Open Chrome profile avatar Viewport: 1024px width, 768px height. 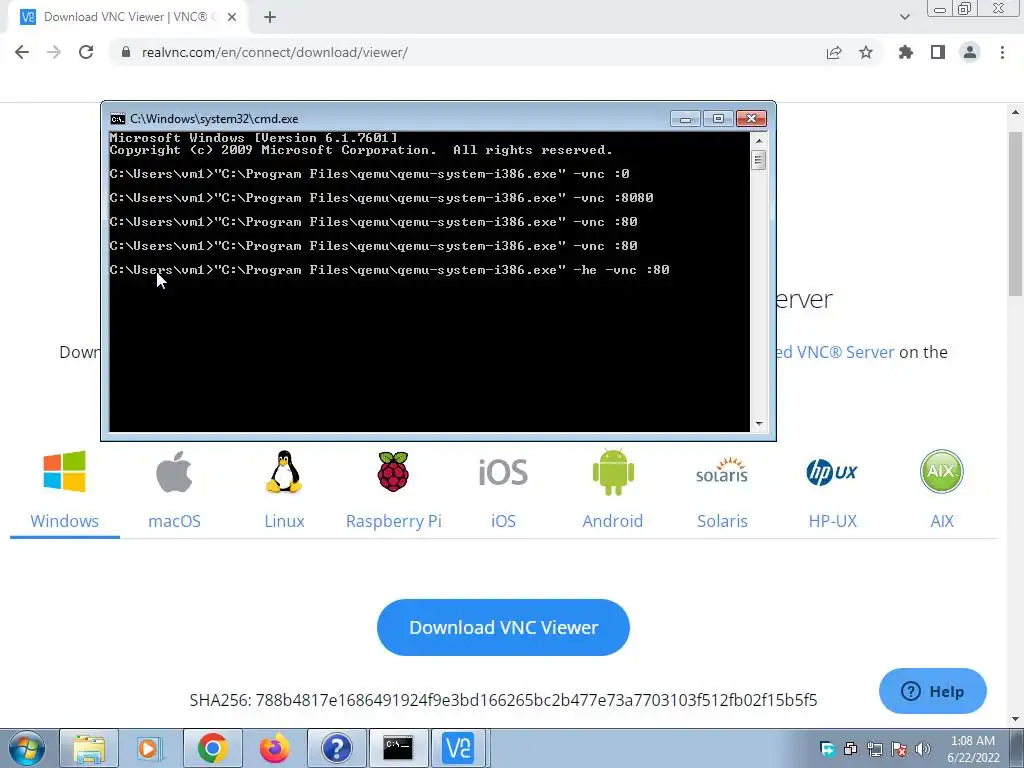click(970, 52)
